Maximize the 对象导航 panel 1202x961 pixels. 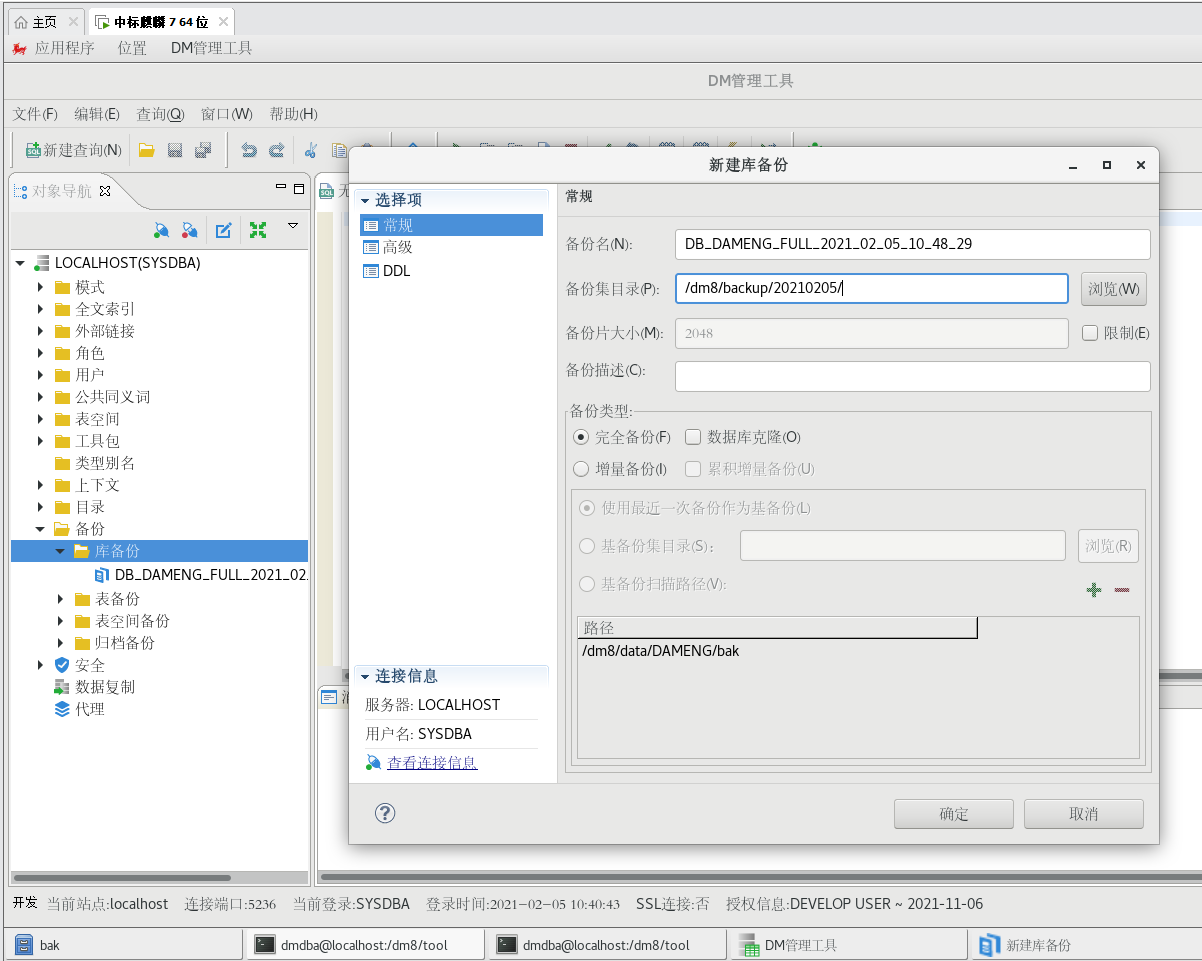tap(298, 188)
